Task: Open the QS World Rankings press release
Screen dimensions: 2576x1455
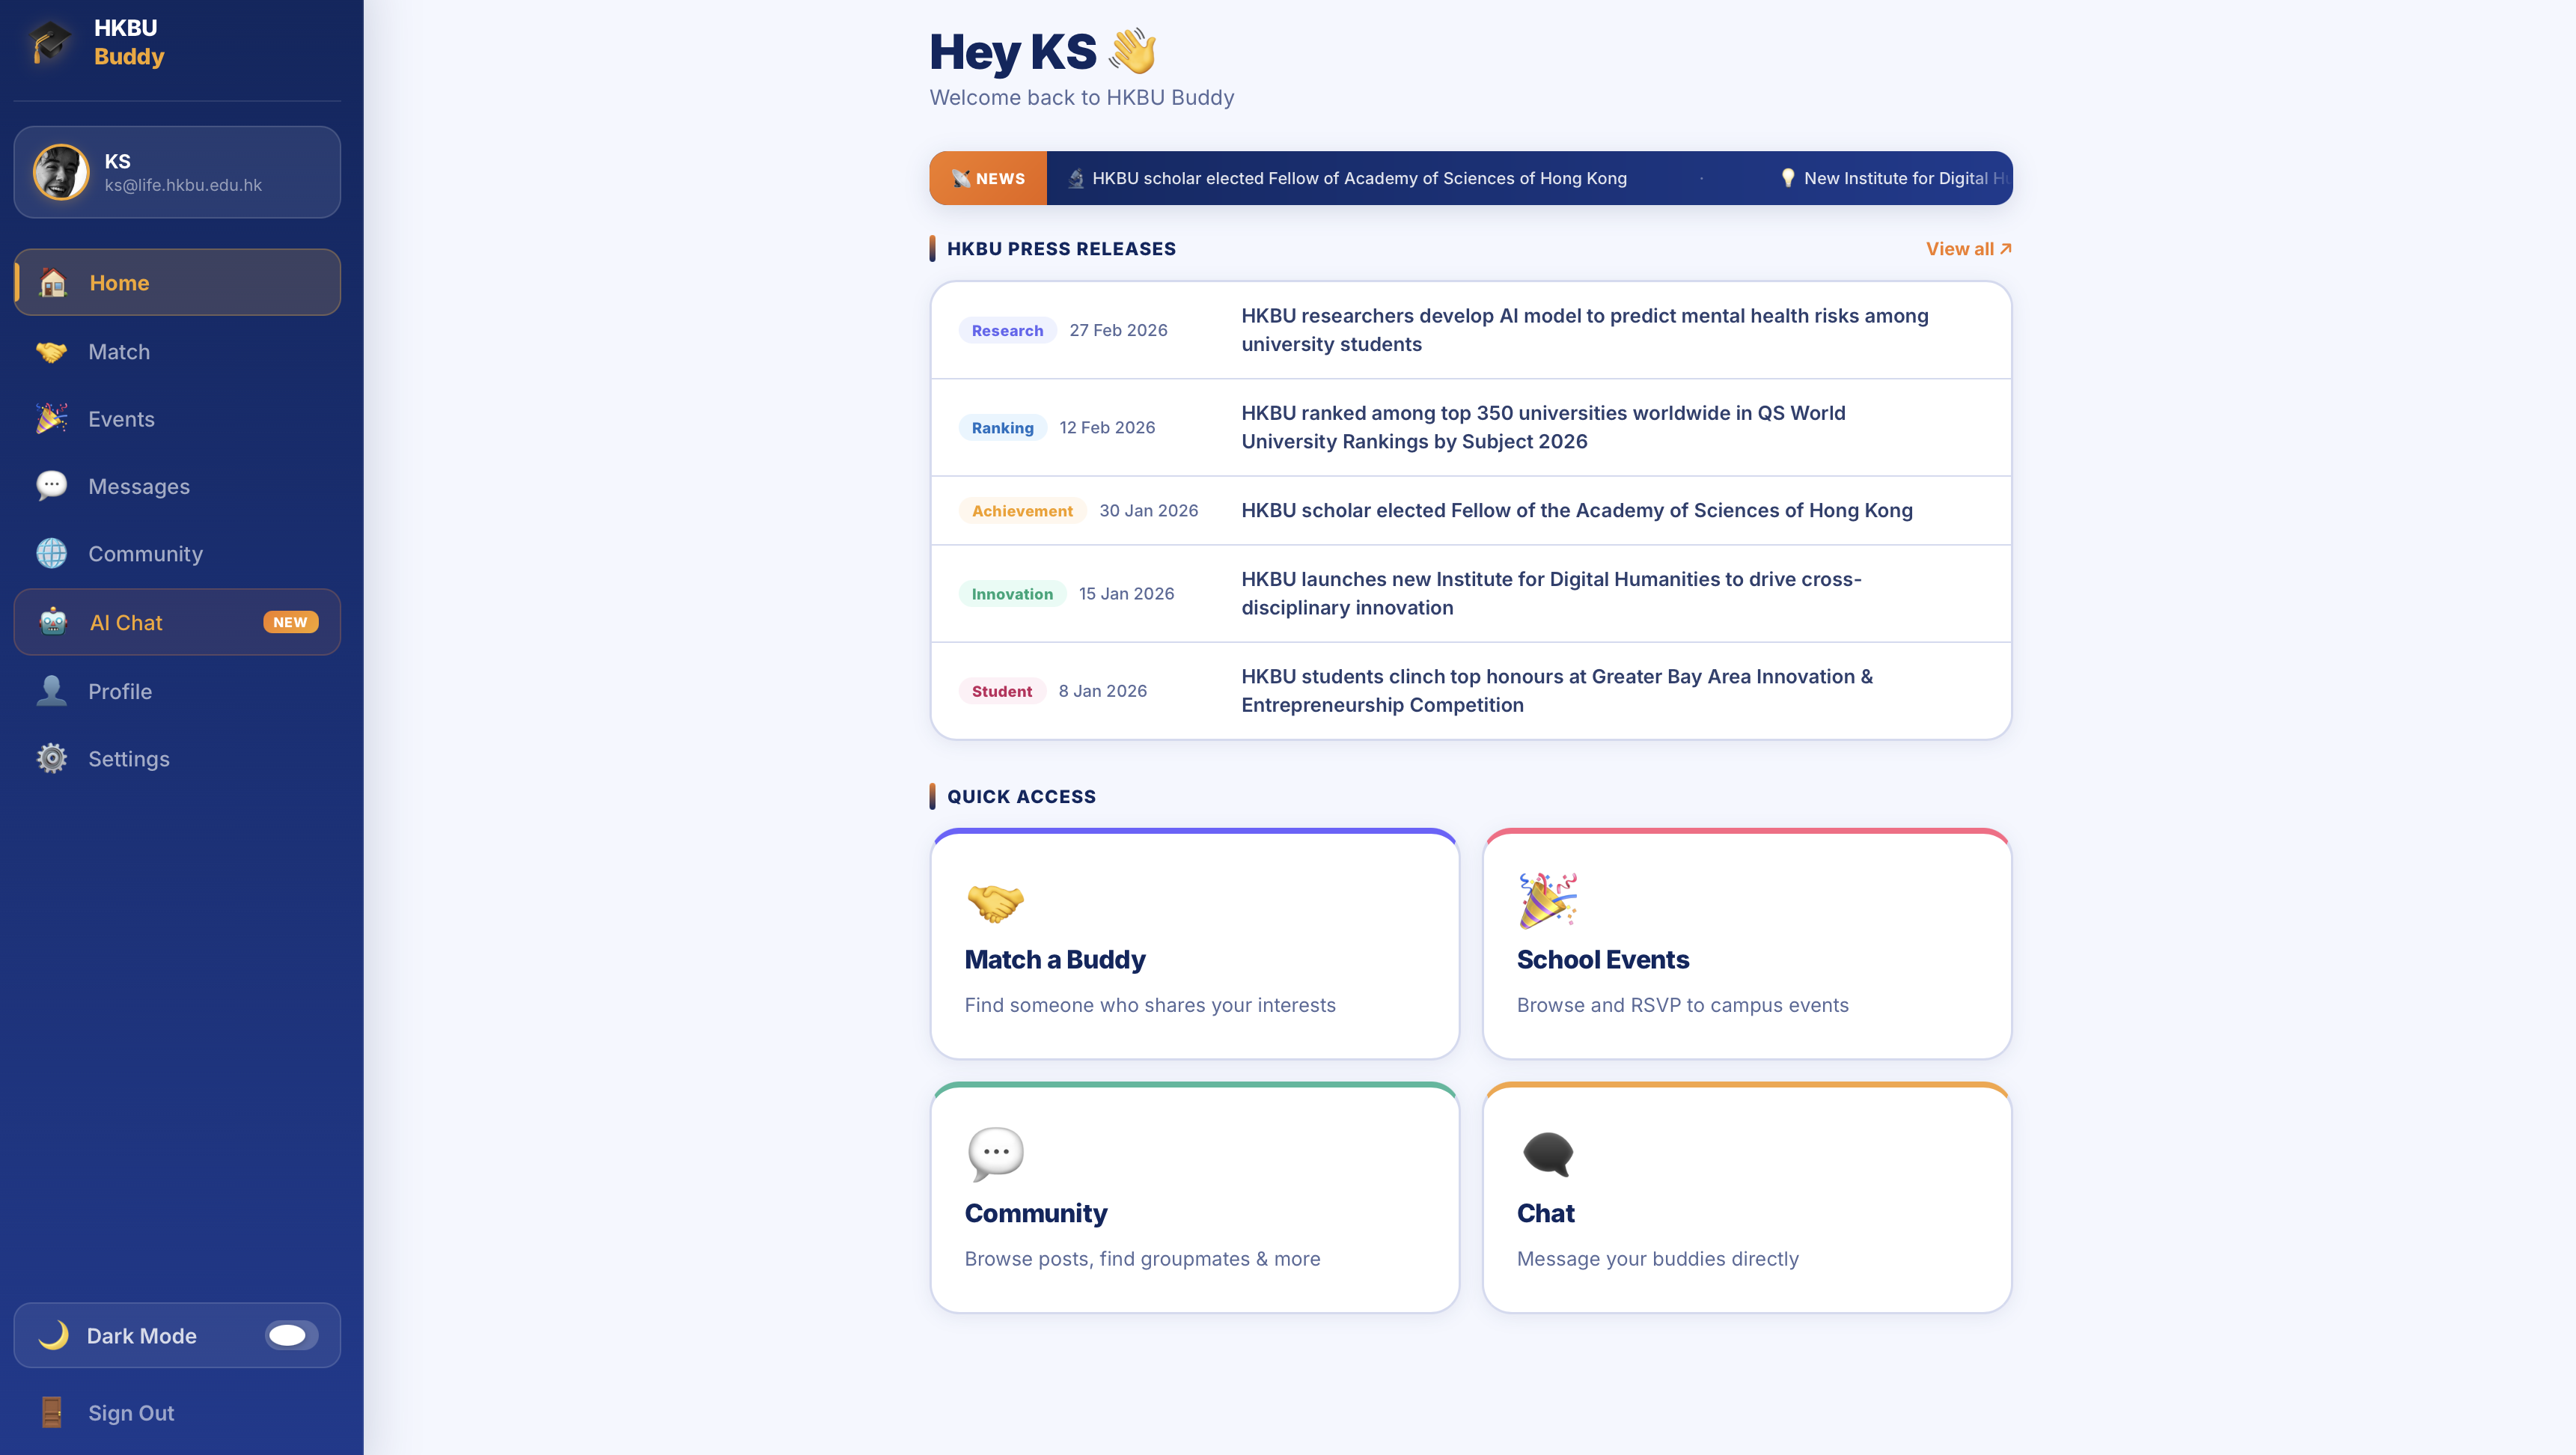Action: 1543,427
